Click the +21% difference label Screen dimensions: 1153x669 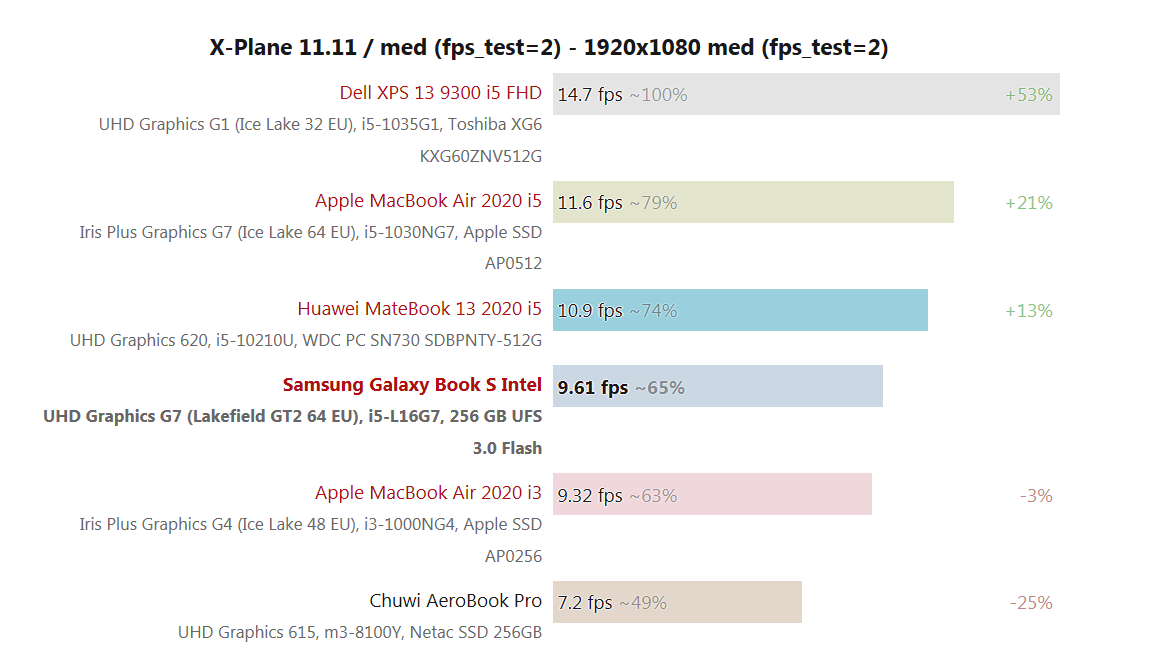pos(1028,203)
